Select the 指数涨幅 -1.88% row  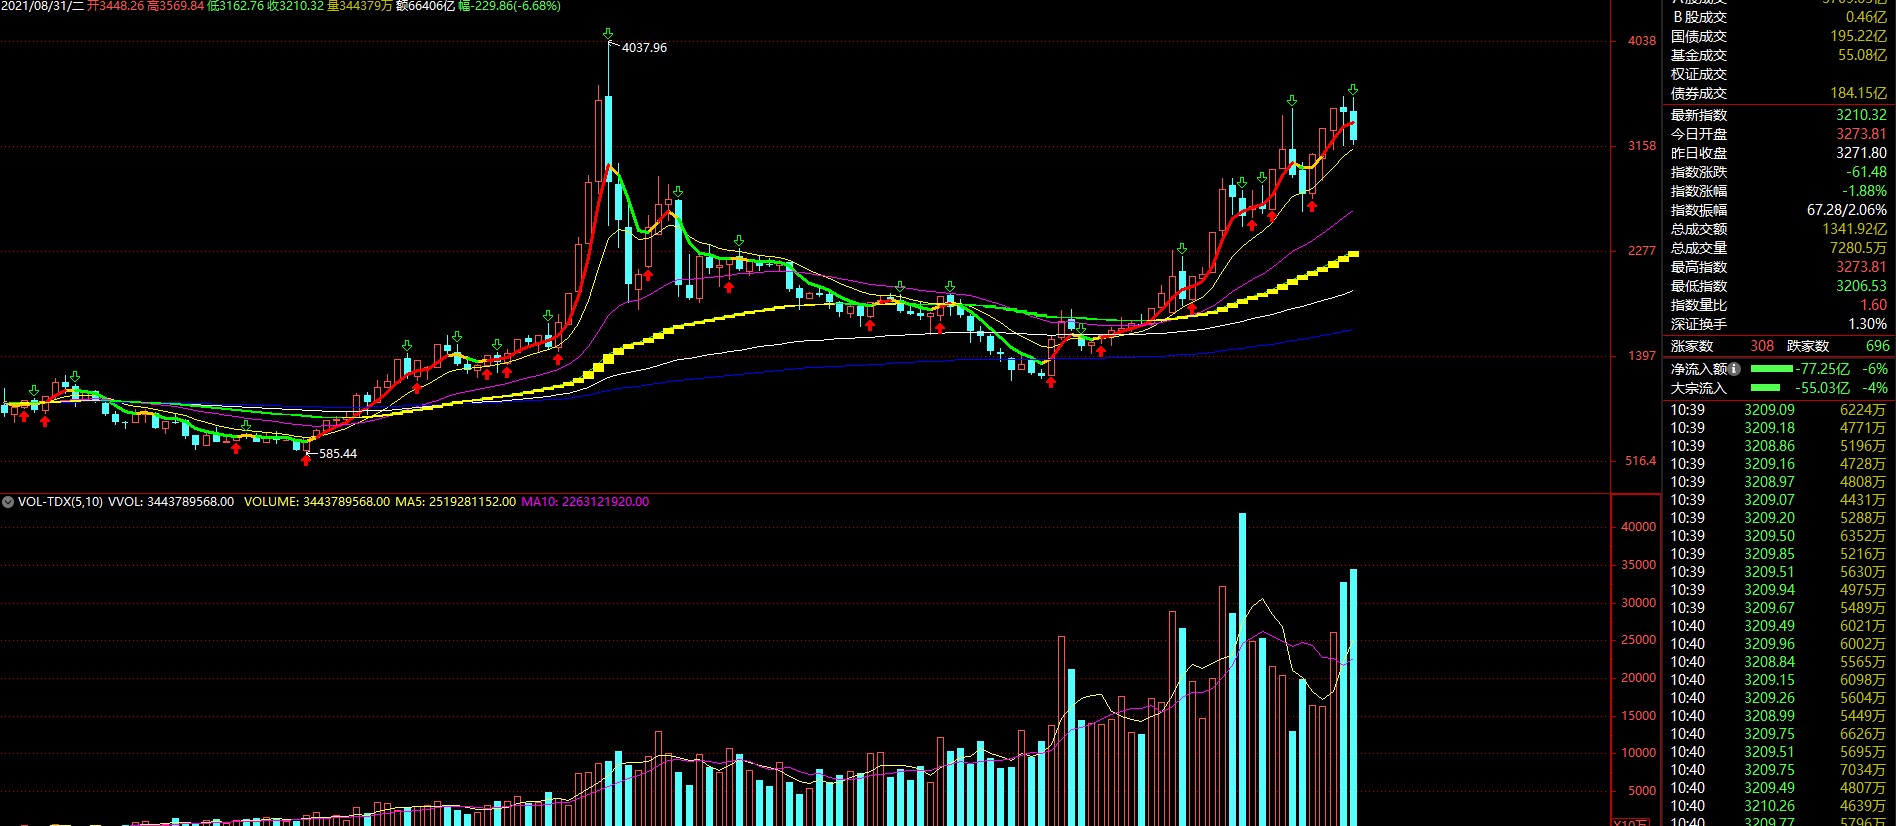(1779, 191)
